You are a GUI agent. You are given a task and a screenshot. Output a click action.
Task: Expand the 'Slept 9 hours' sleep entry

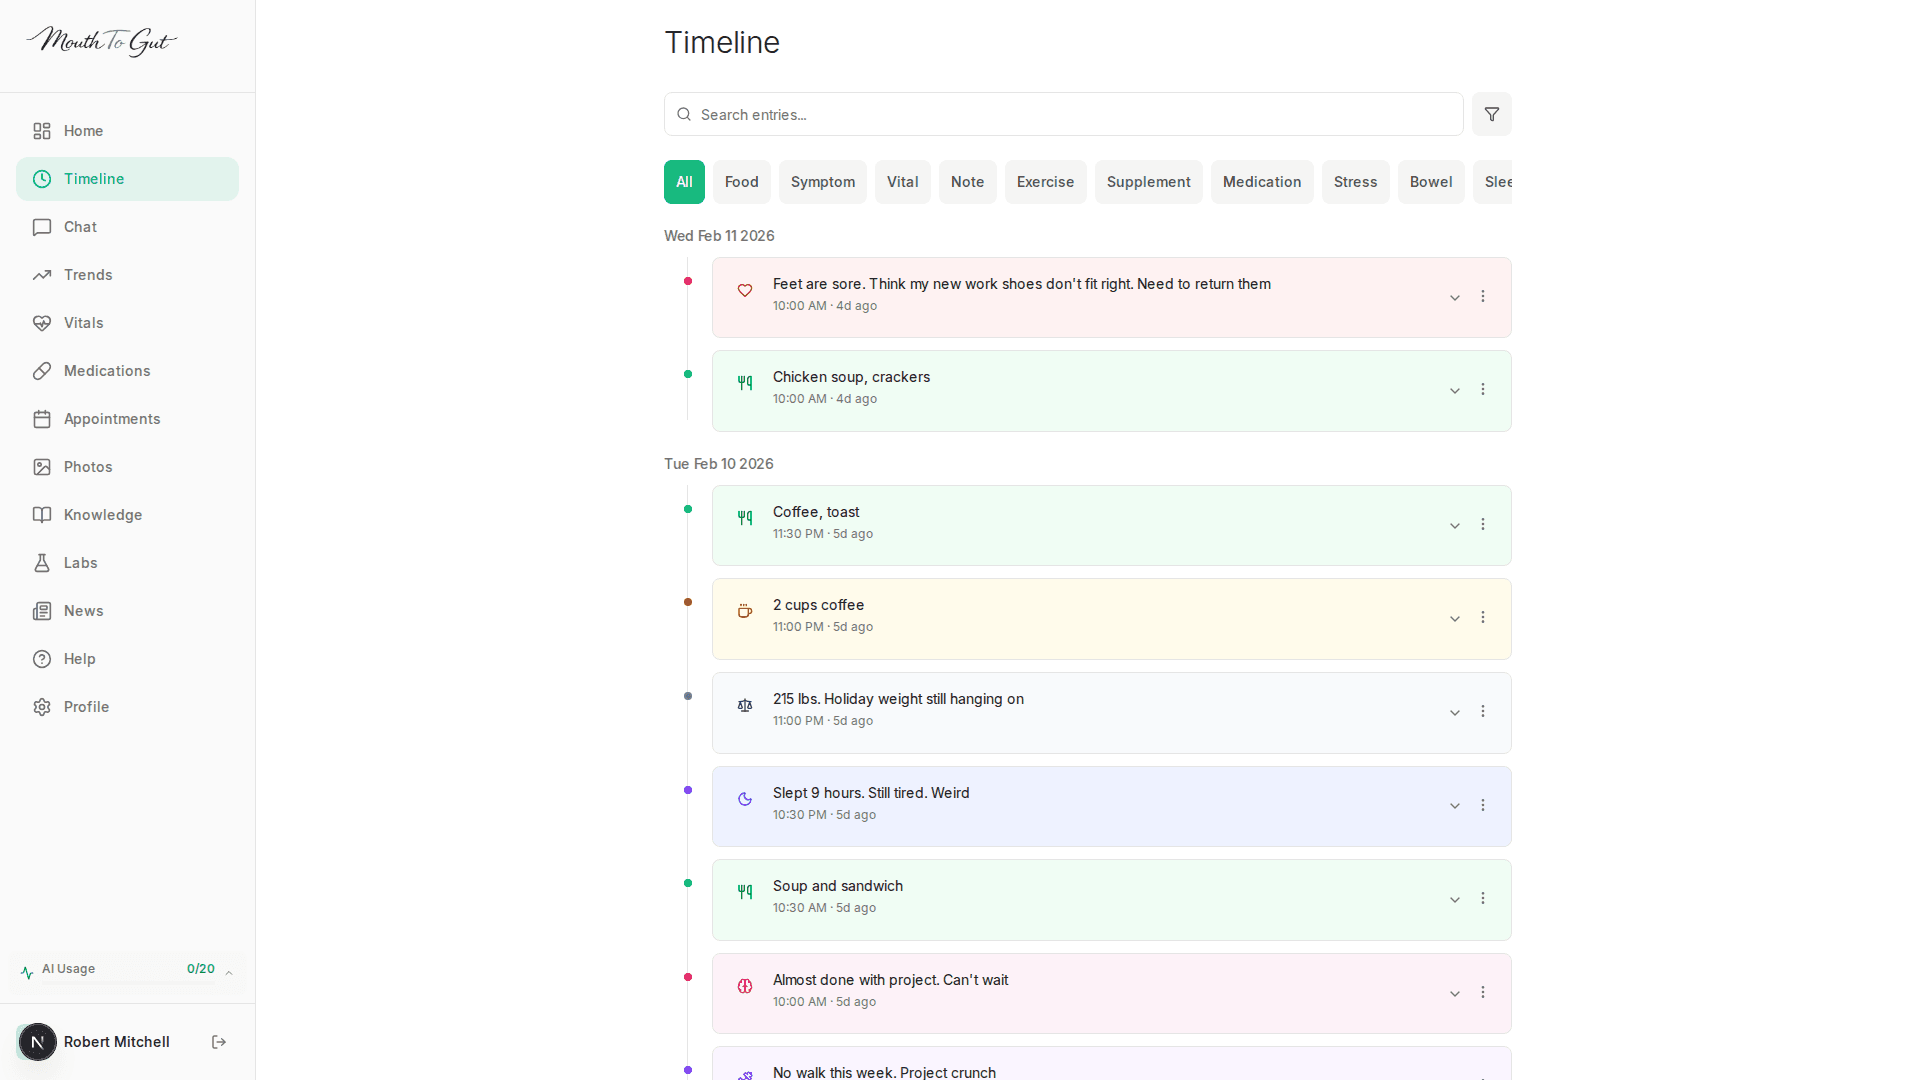tap(1454, 805)
